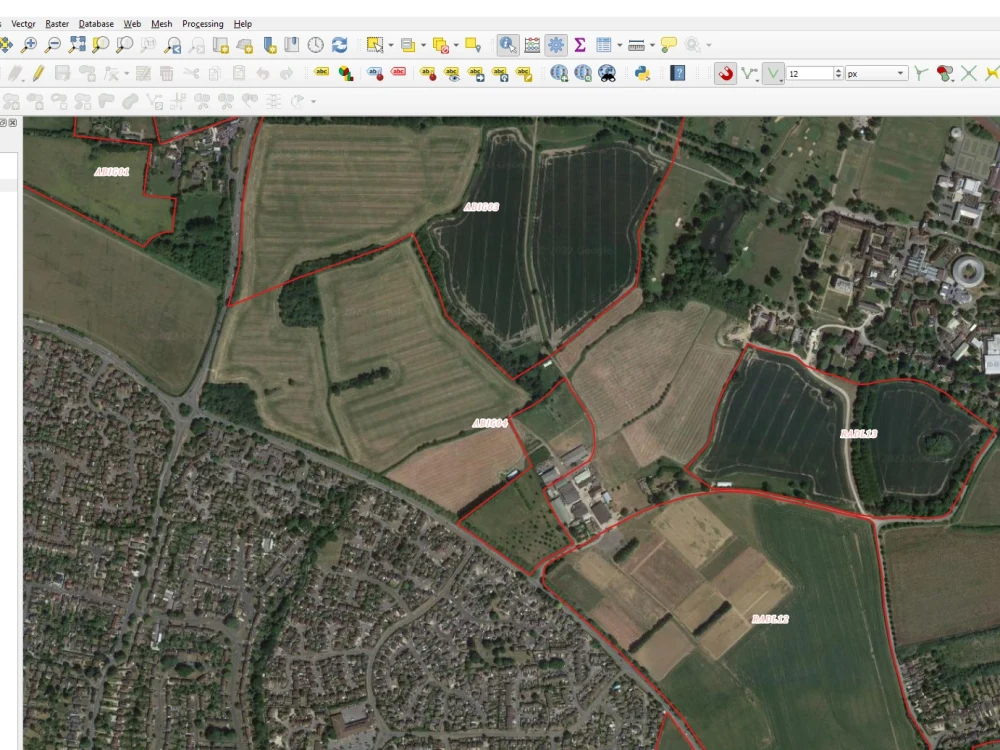Toggle display of unplaced labels
Screen dimensions: 1000x750
pyautogui.click(x=398, y=73)
